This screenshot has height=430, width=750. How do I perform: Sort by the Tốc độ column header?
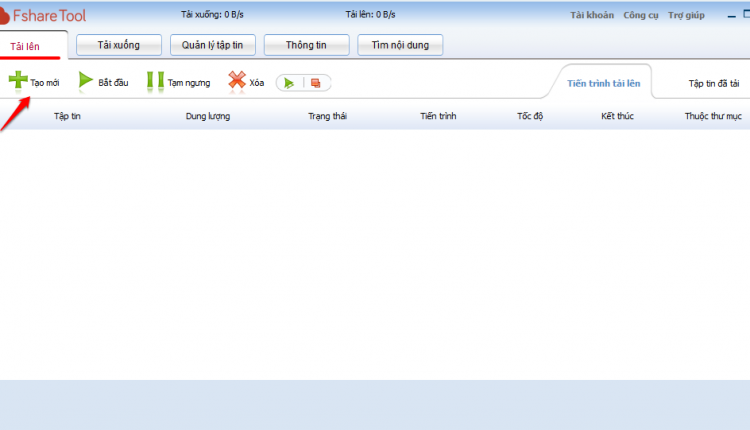530,116
